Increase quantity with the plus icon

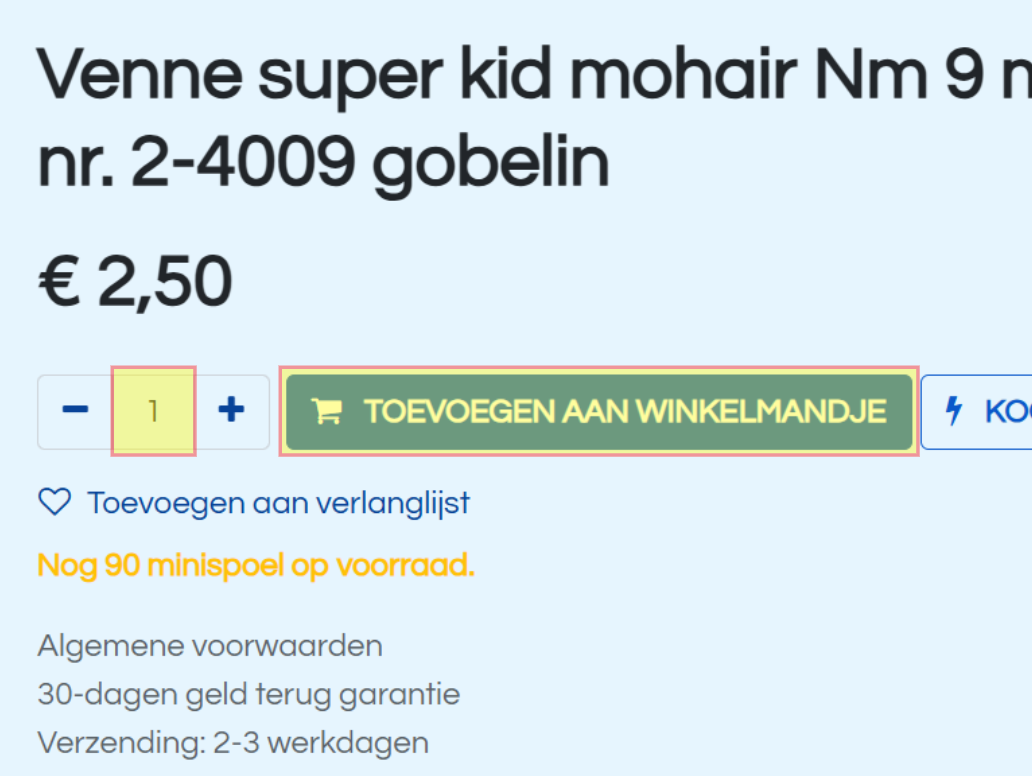coord(231,410)
